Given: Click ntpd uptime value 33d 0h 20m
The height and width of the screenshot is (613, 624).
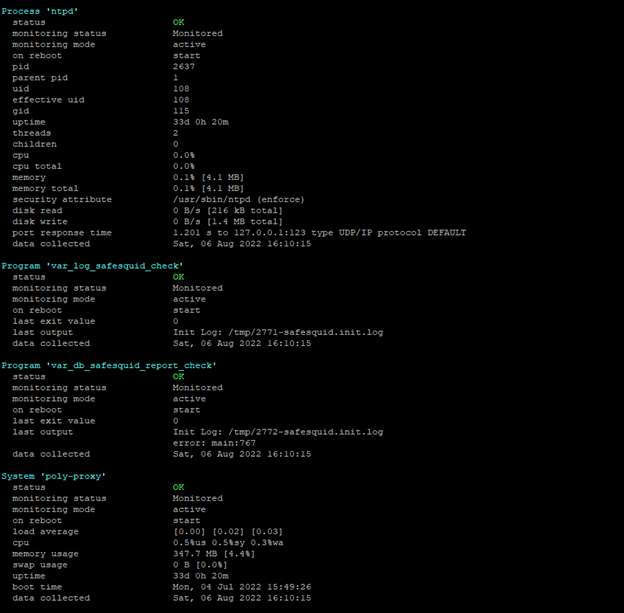Looking at the screenshot, I should (201, 122).
